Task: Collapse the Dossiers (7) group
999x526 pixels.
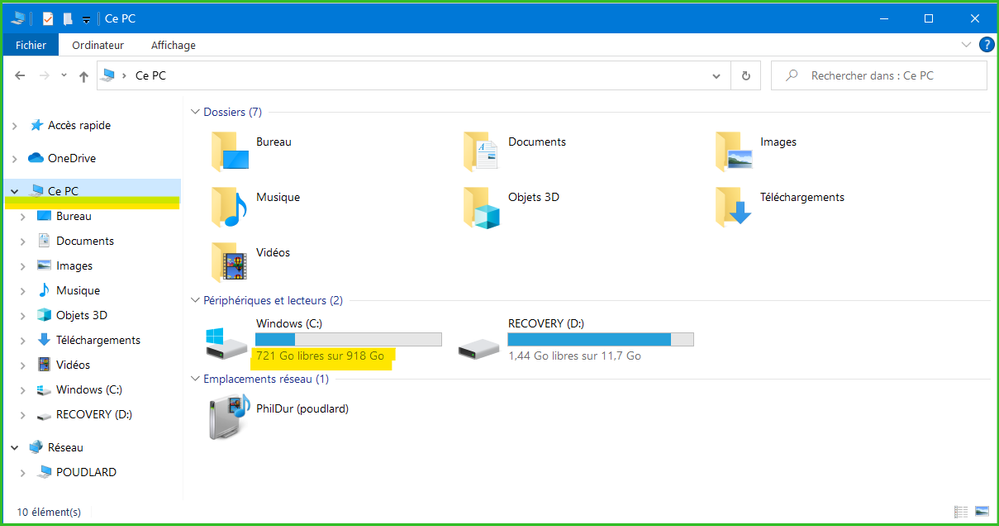Action: 195,111
